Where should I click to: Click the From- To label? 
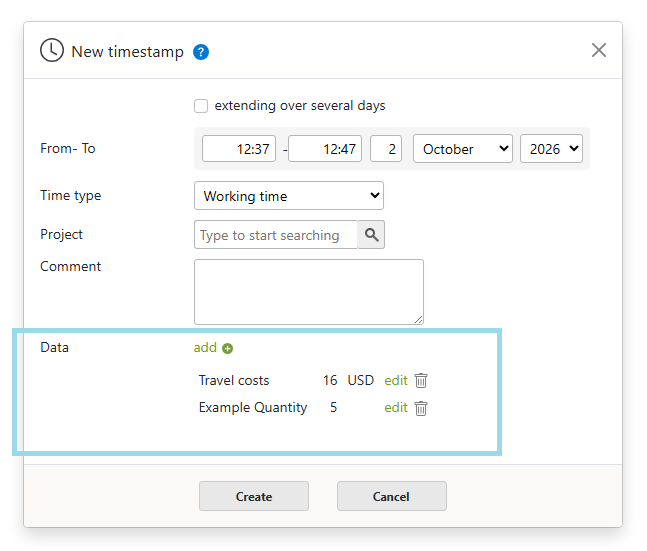[68, 149]
